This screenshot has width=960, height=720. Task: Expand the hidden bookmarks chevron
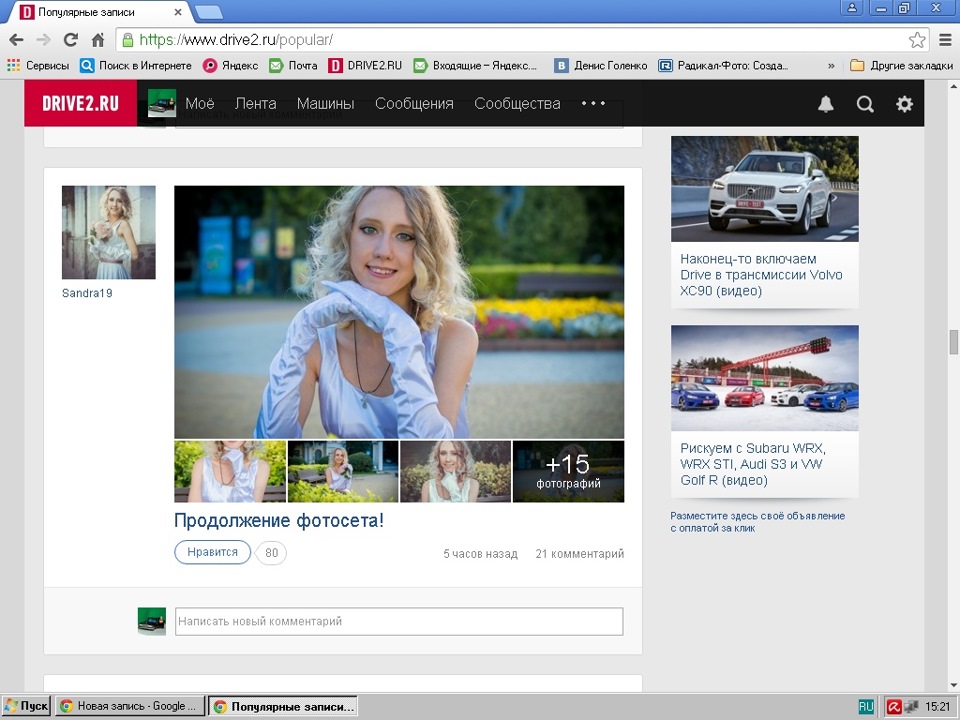coord(831,66)
